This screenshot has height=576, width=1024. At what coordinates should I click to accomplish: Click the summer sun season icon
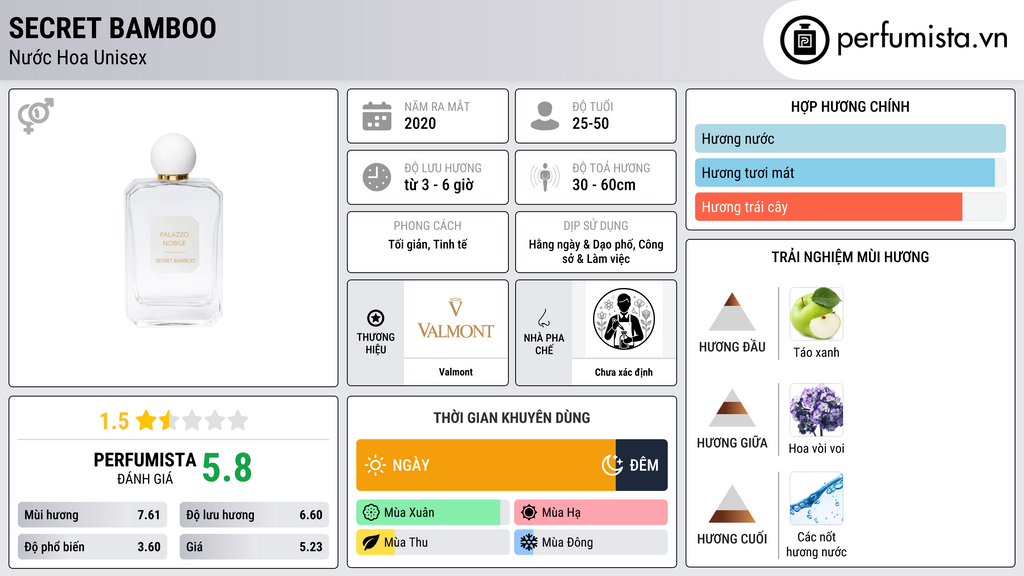(529, 513)
